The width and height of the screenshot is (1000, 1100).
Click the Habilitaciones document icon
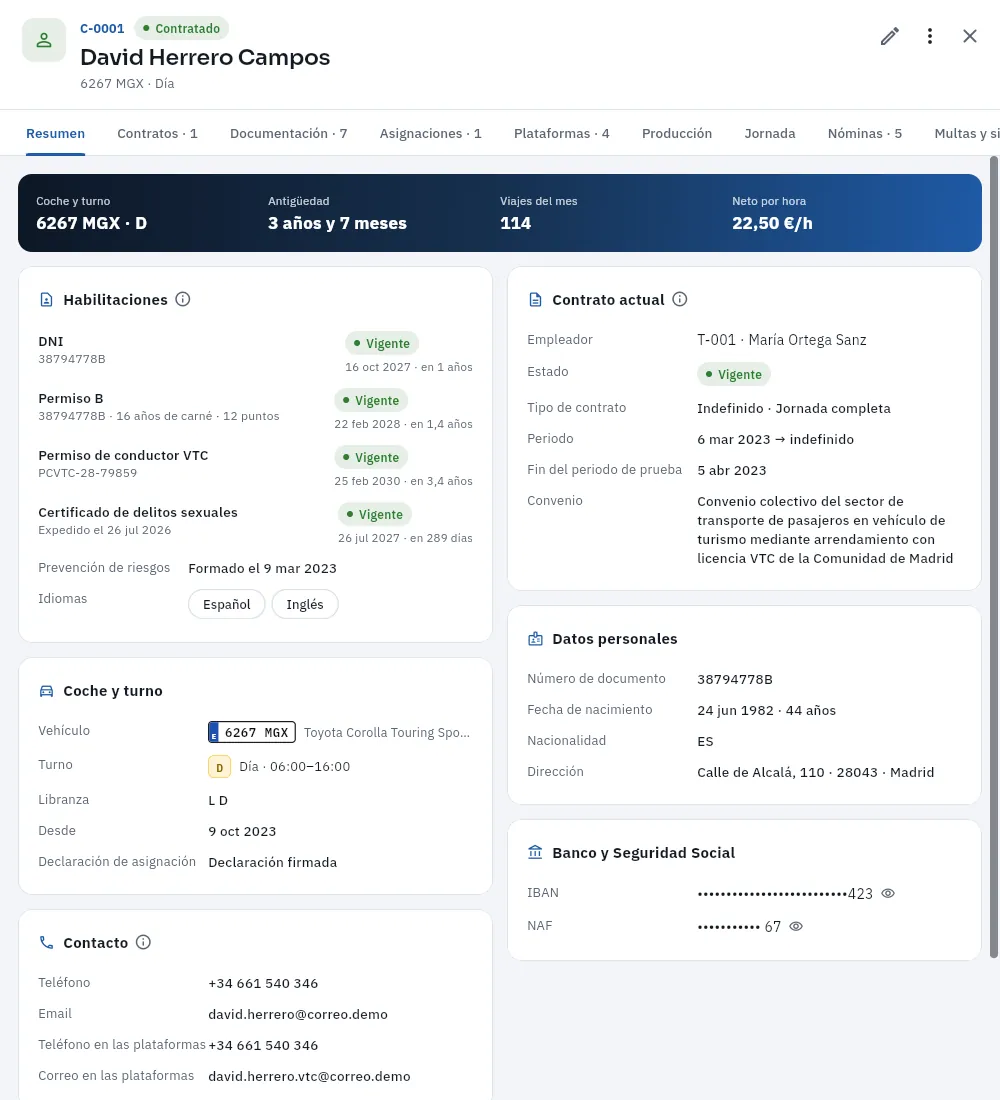click(x=46, y=300)
